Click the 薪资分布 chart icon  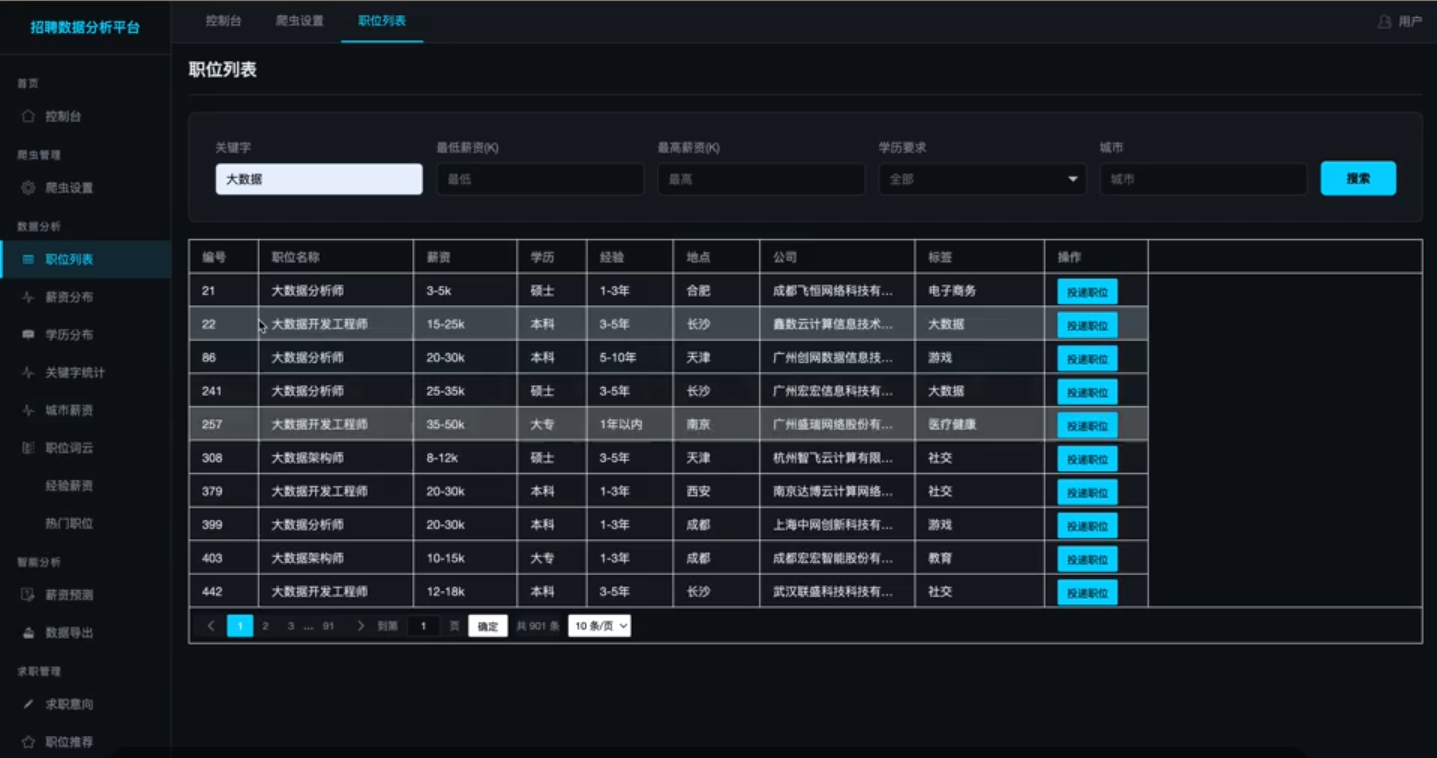click(28, 297)
